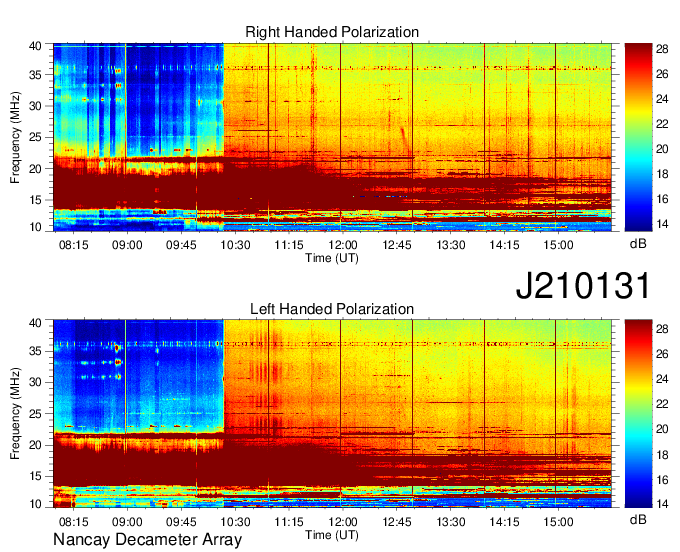Click the 22 dB value on Left Handed colorbar
Image resolution: width=680 pixels, height=552 pixels.
(662, 404)
